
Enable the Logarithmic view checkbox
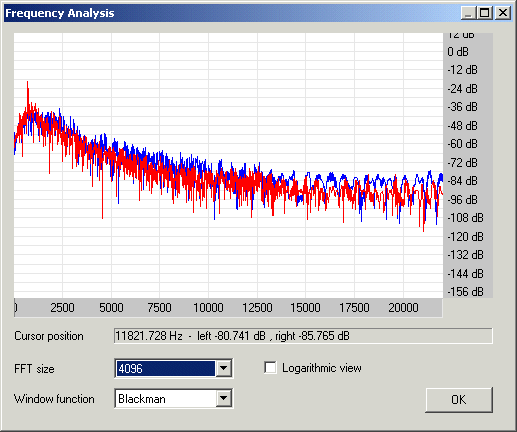(270, 368)
